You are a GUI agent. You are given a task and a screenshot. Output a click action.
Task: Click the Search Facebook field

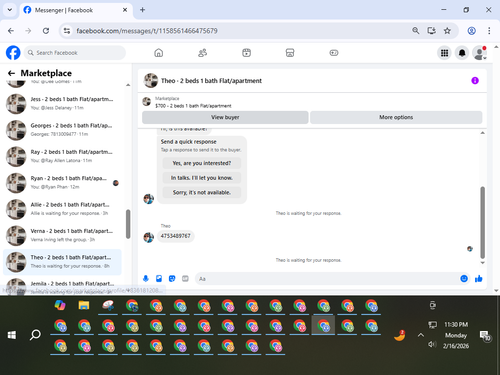pos(75,53)
